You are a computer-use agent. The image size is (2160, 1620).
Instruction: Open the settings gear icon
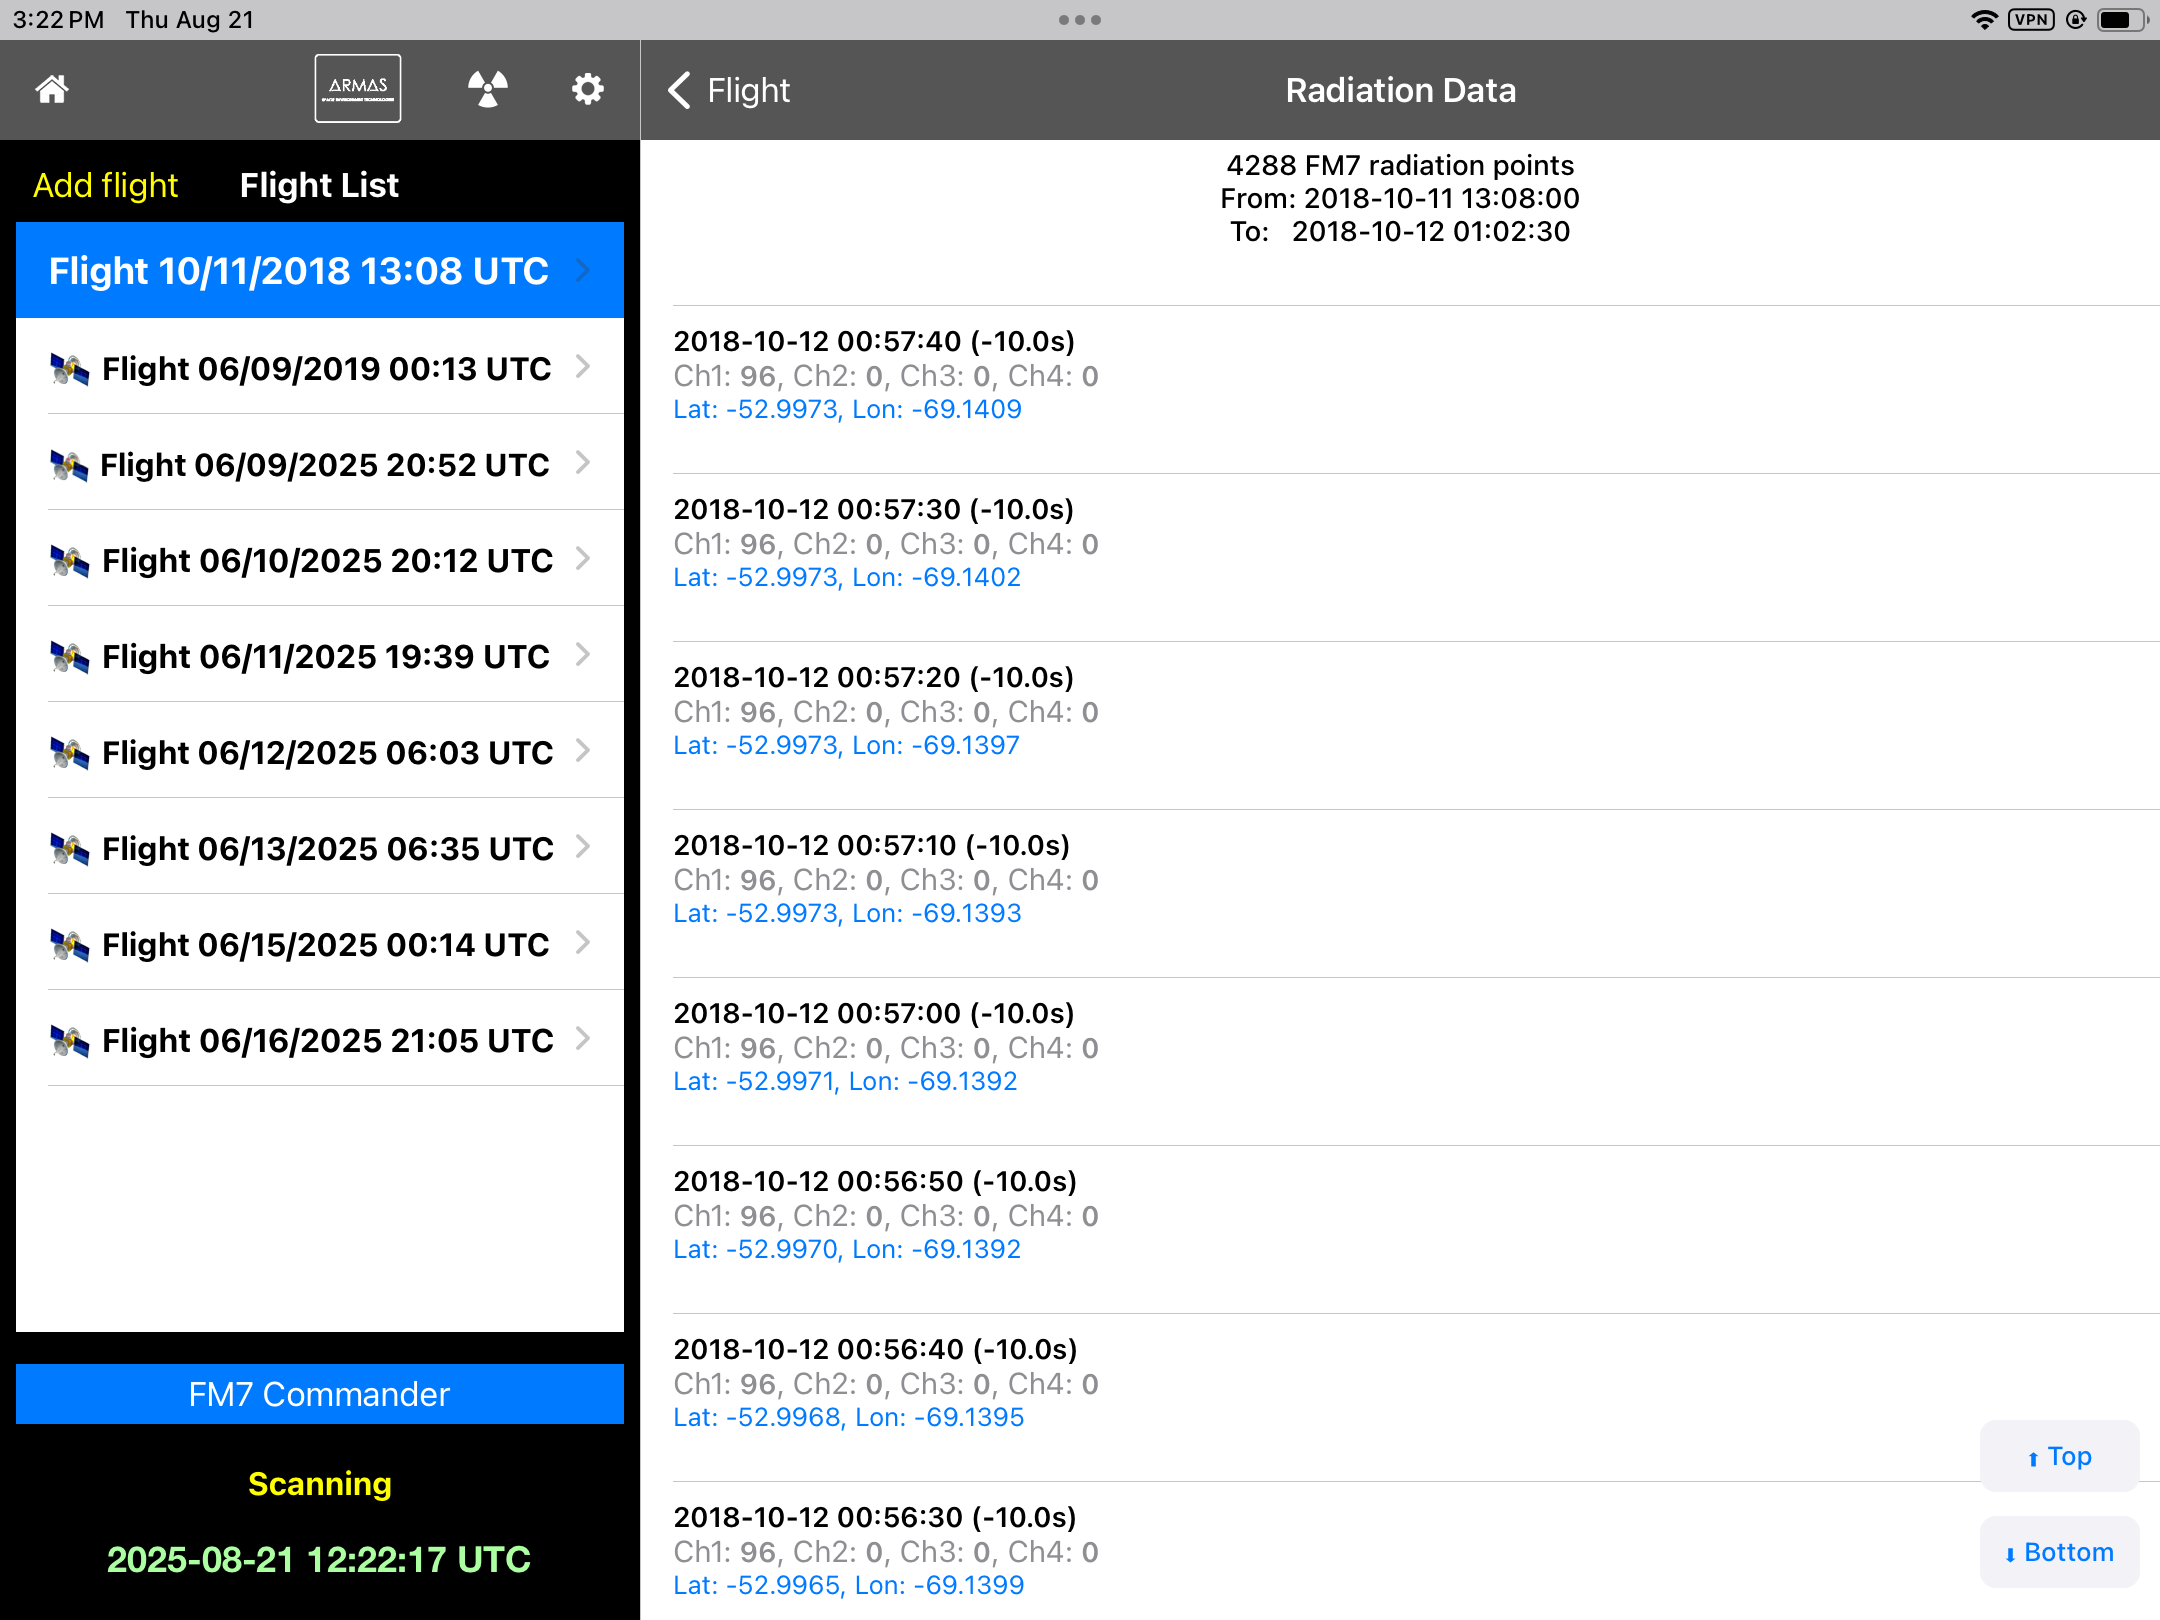[x=587, y=89]
